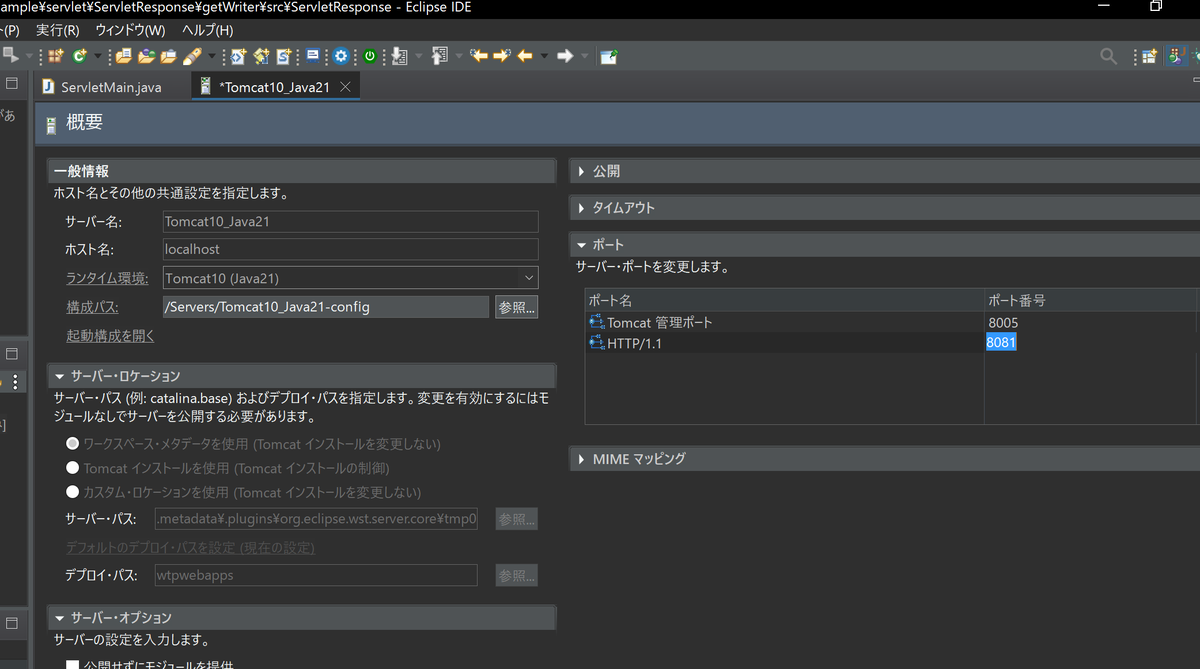Collapse the ポート section
This screenshot has height=669, width=1200.
coord(582,245)
